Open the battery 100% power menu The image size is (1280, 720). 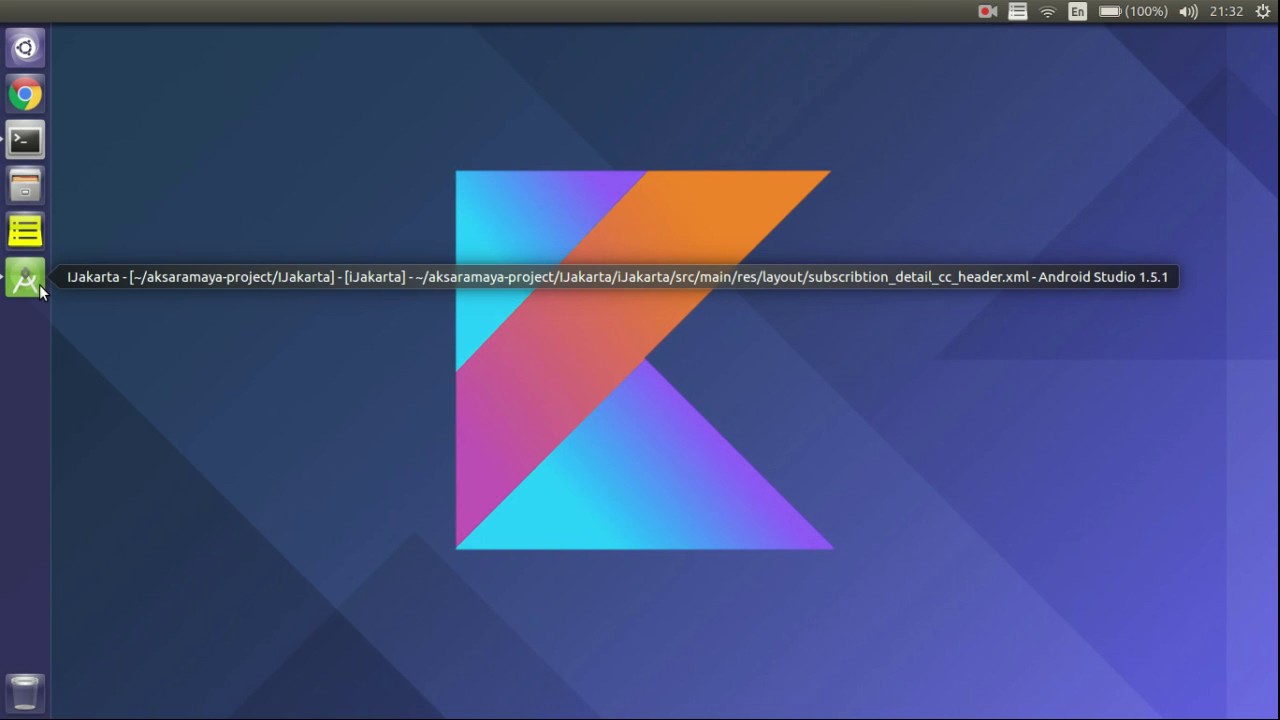(1133, 12)
